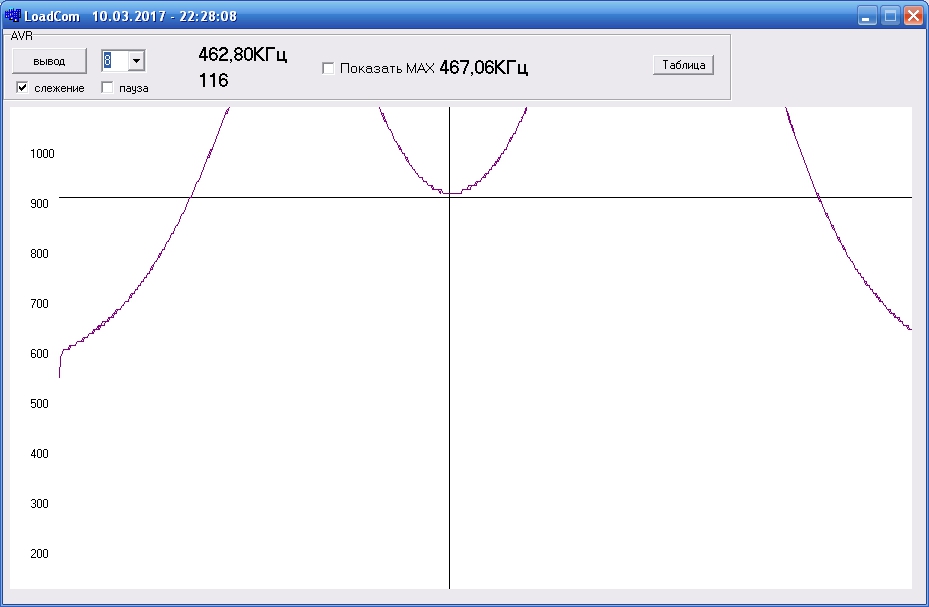This screenshot has height=607, width=929.
Task: Open the AVR number dropdown arrow
Action: coord(136,61)
